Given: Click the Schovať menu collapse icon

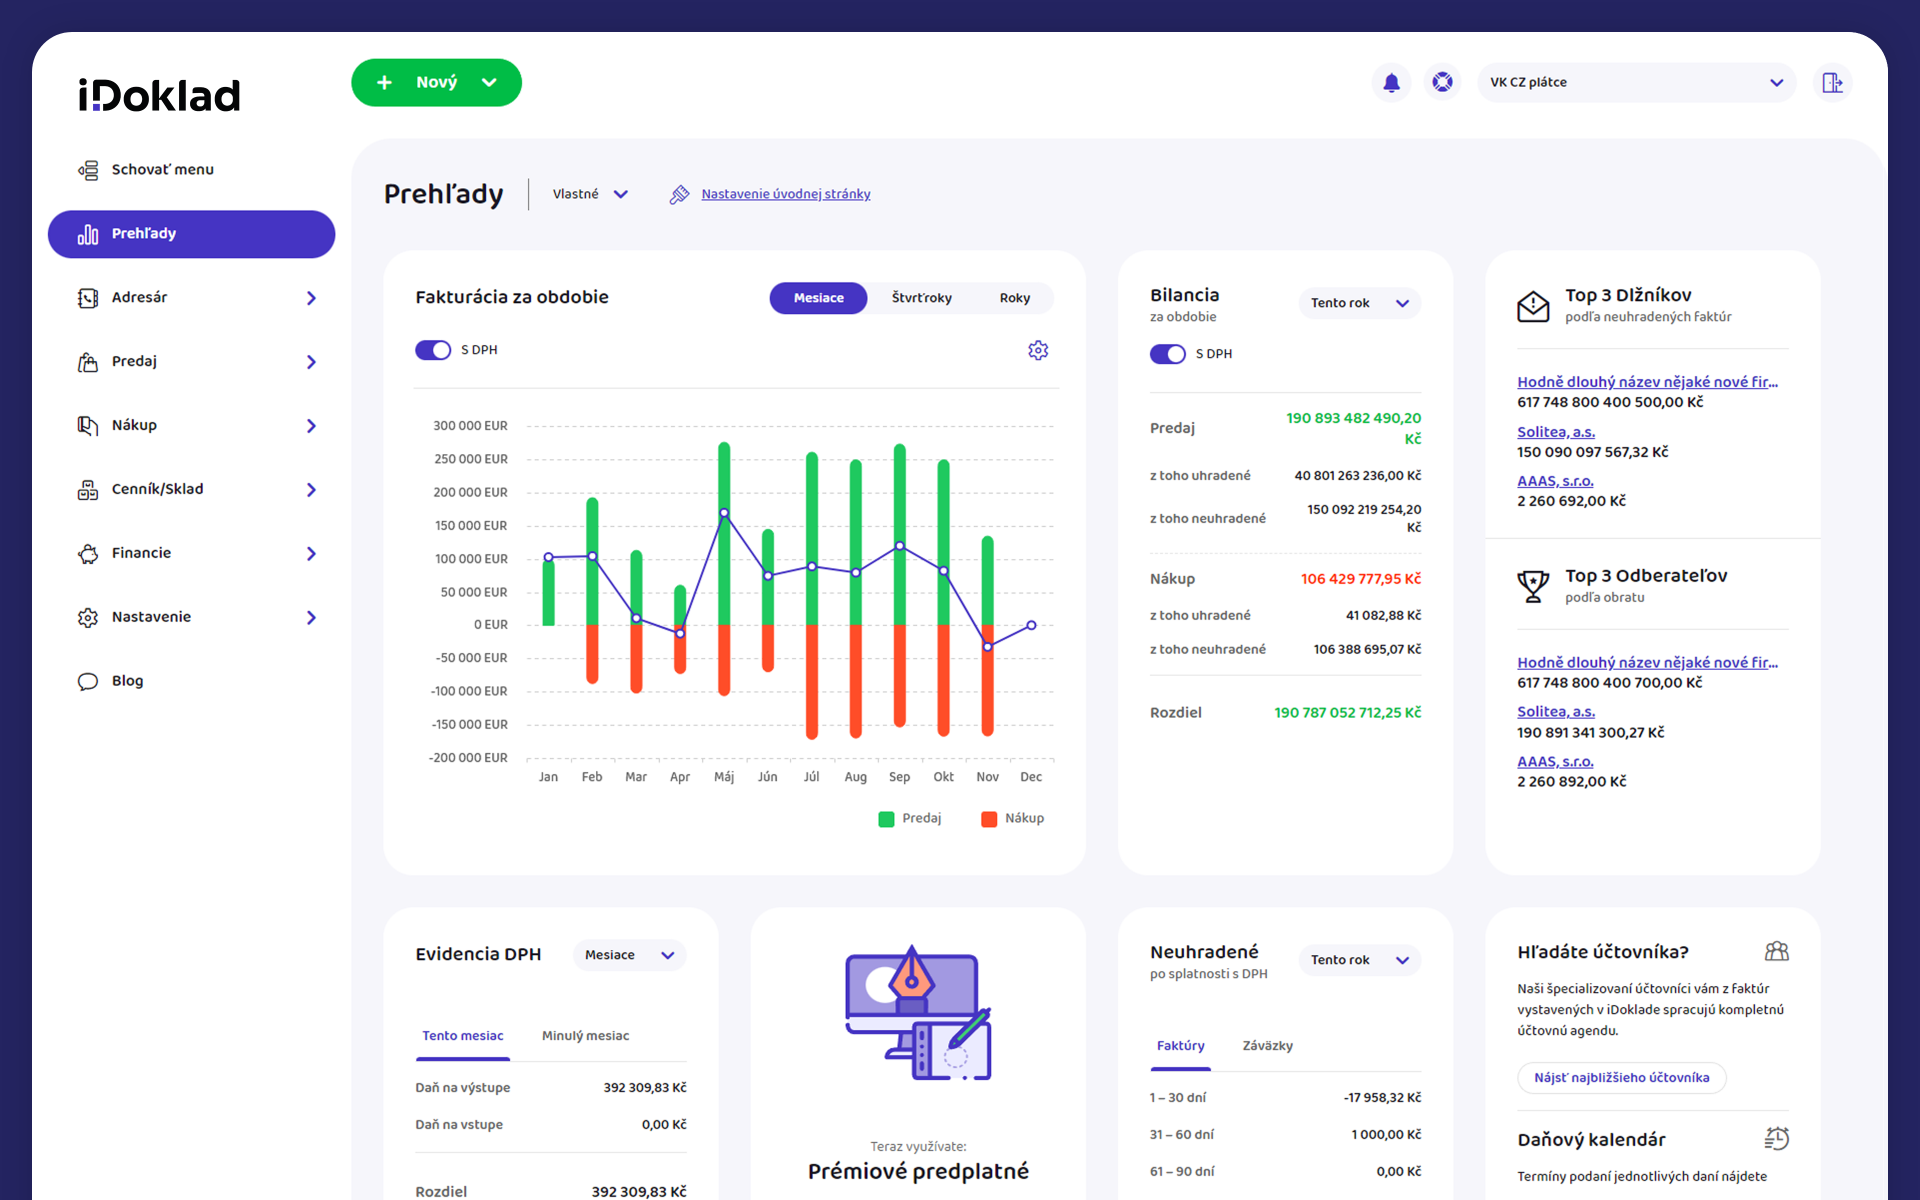Looking at the screenshot, I should click(88, 170).
